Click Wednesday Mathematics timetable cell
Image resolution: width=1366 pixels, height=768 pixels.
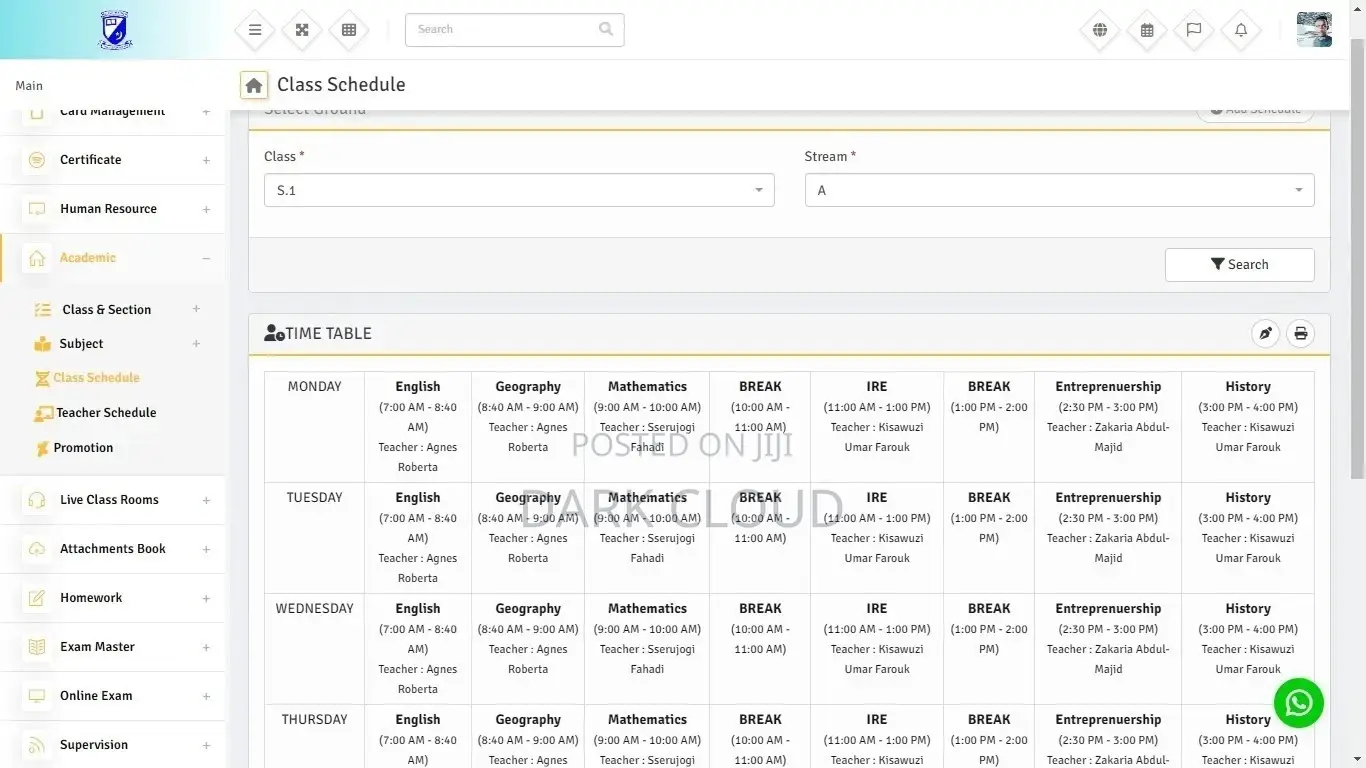(x=647, y=649)
